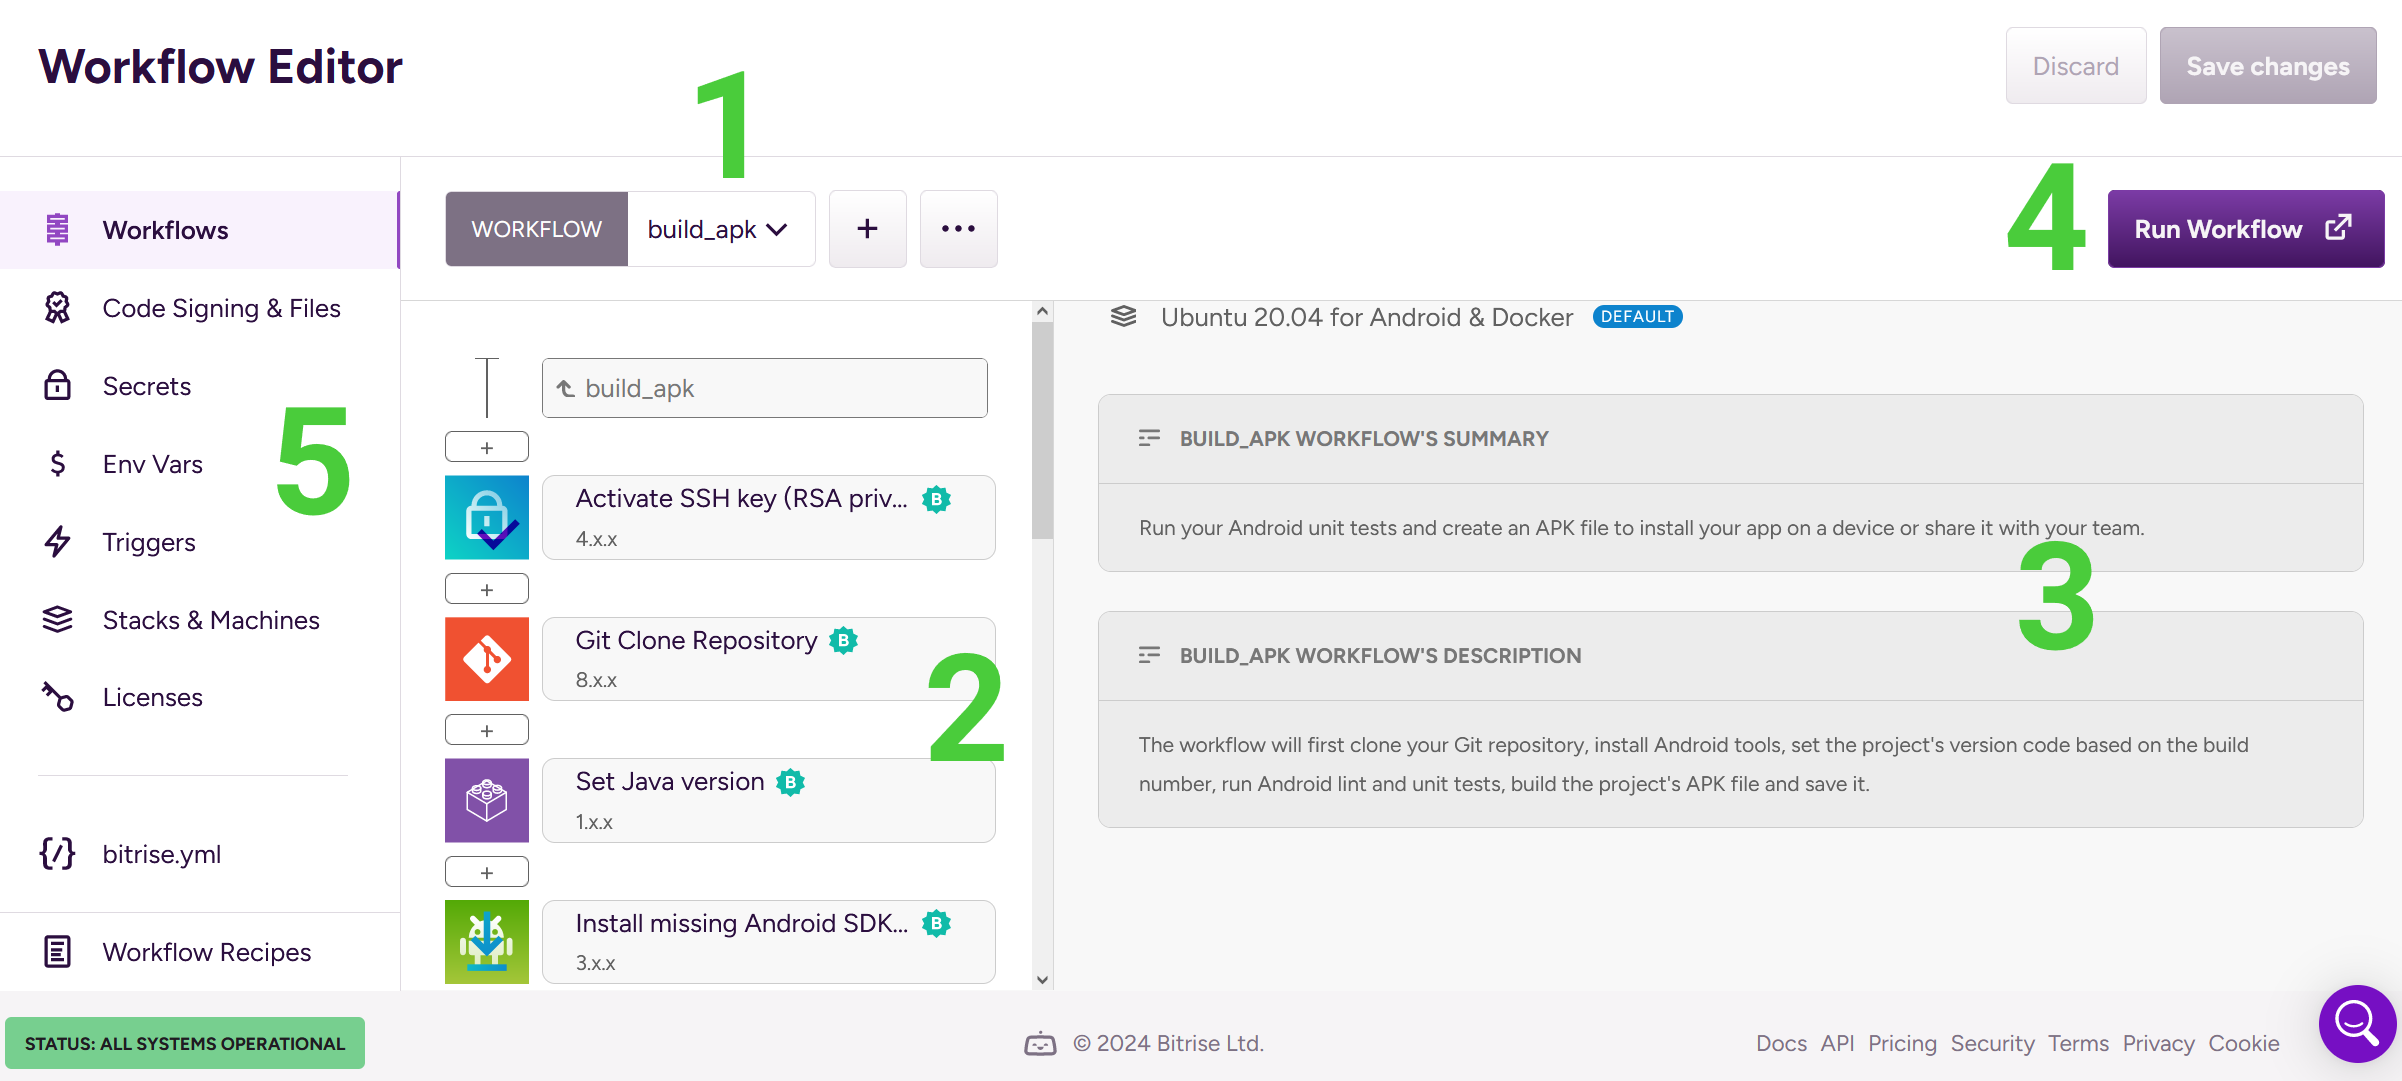Open the Docs footer link
The image size is (2402, 1081).
pos(1781,1043)
